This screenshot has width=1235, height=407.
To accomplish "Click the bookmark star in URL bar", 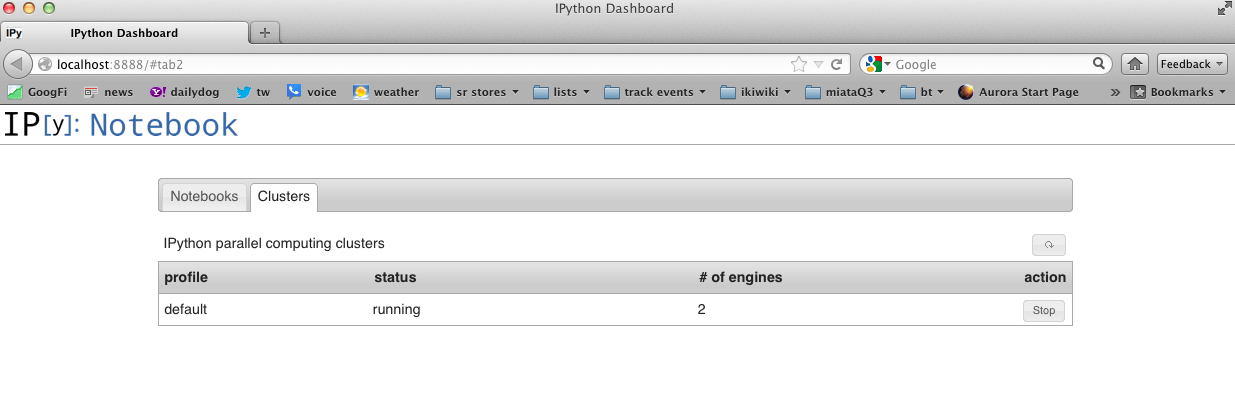I will (x=798, y=64).
